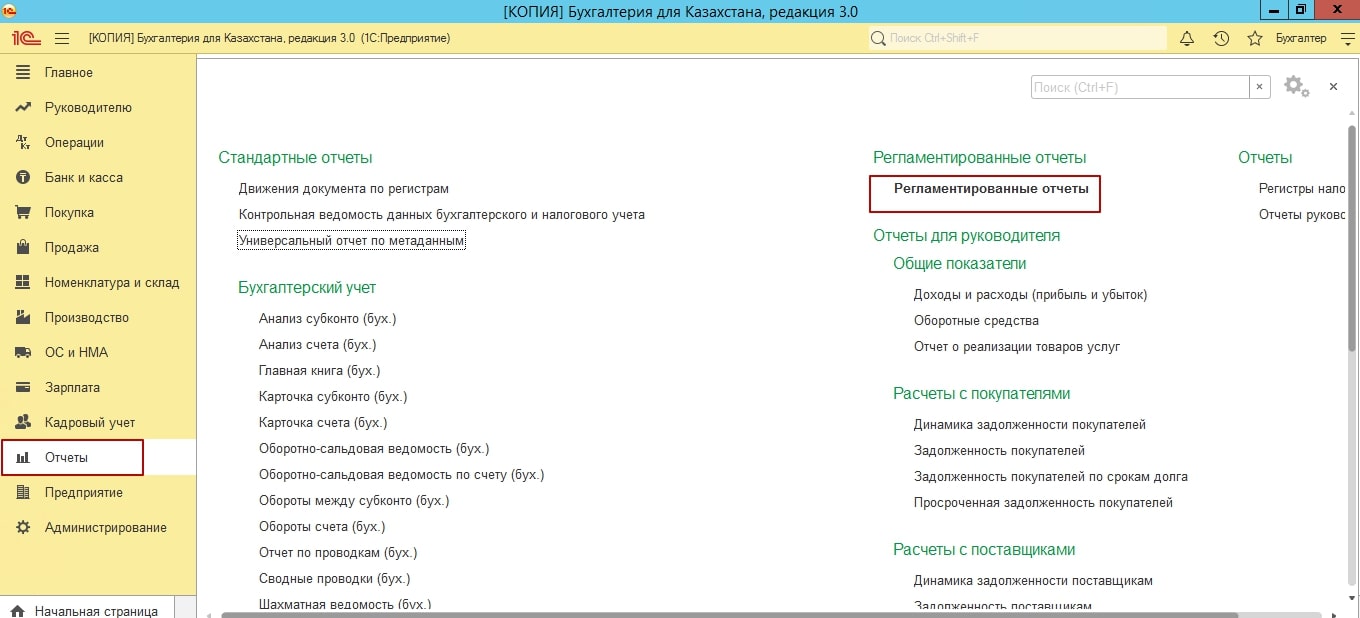Clear the section search field with x
Screen dimensions: 1360x618
point(1260,88)
